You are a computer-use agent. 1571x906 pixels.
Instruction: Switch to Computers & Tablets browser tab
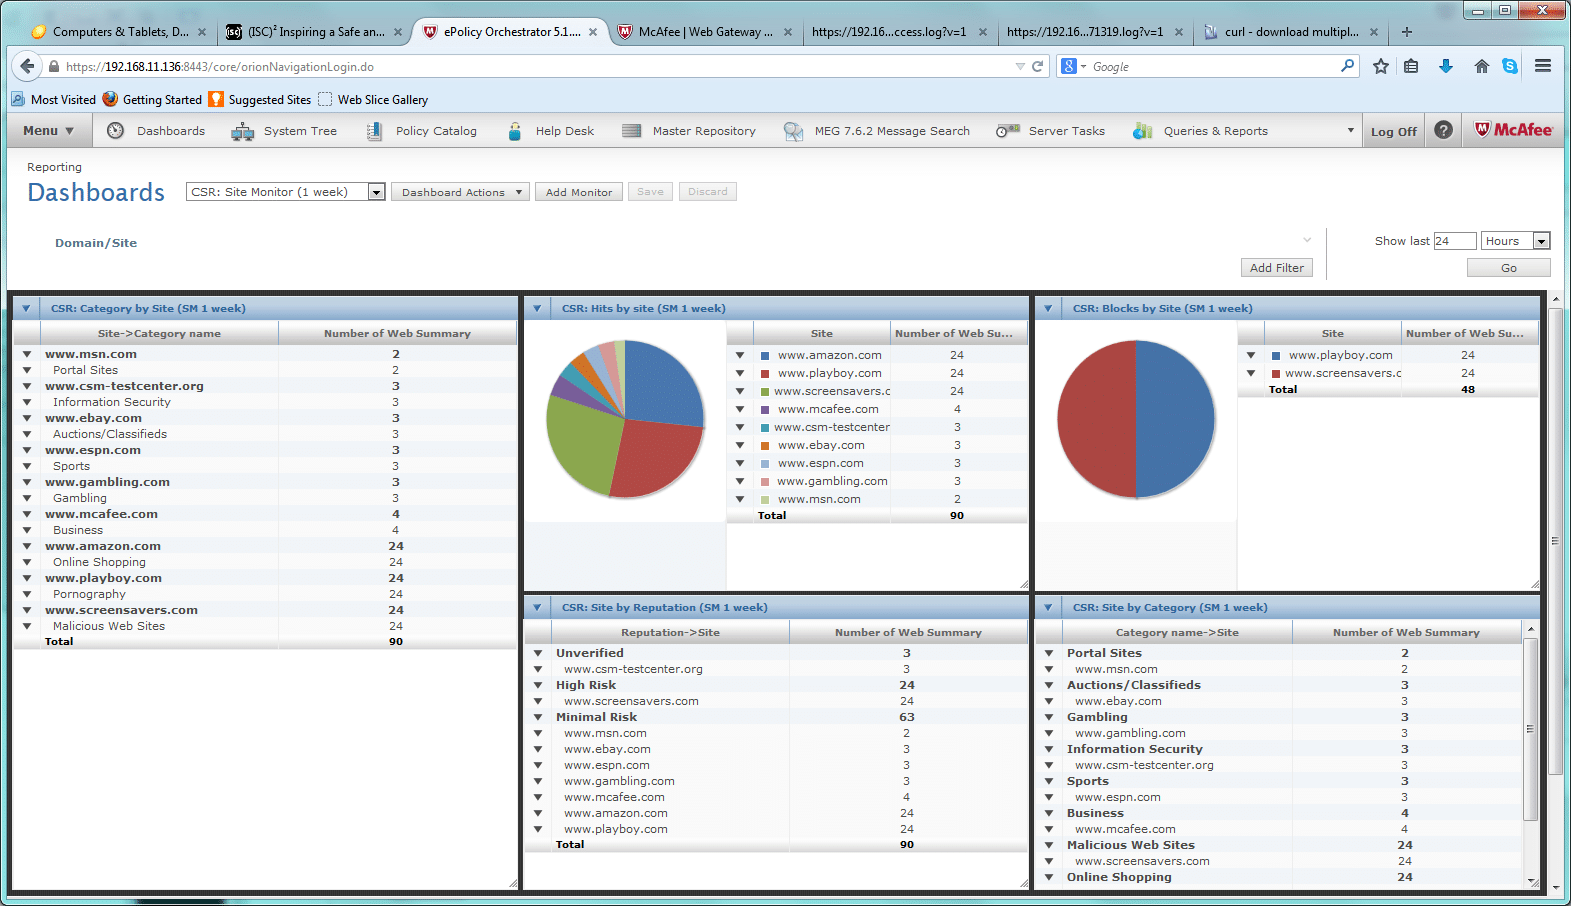tap(119, 32)
